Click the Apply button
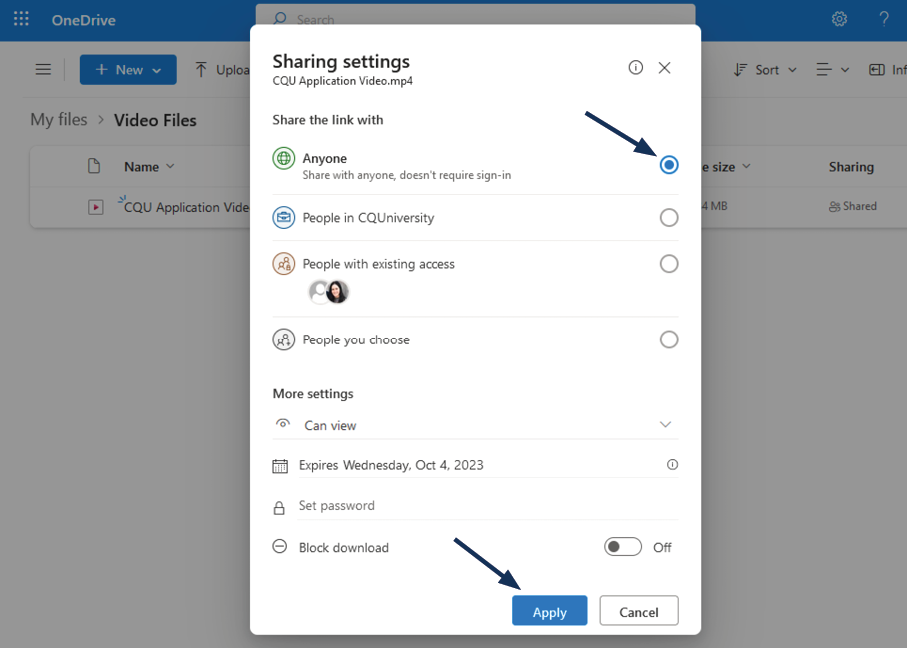This screenshot has height=648, width=907. 549,611
